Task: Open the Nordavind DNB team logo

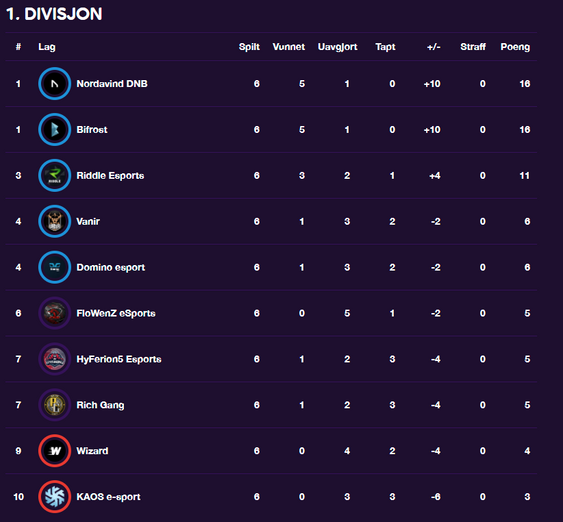Action: point(55,84)
